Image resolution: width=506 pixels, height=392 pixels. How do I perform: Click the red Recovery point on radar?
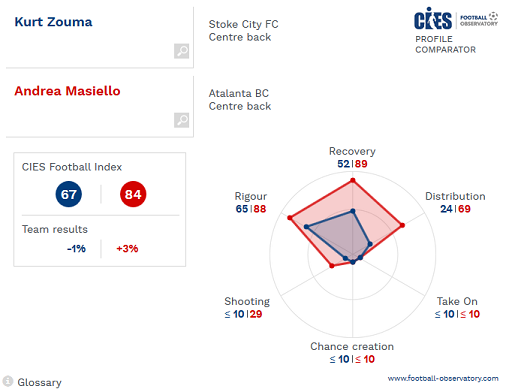coord(353,180)
